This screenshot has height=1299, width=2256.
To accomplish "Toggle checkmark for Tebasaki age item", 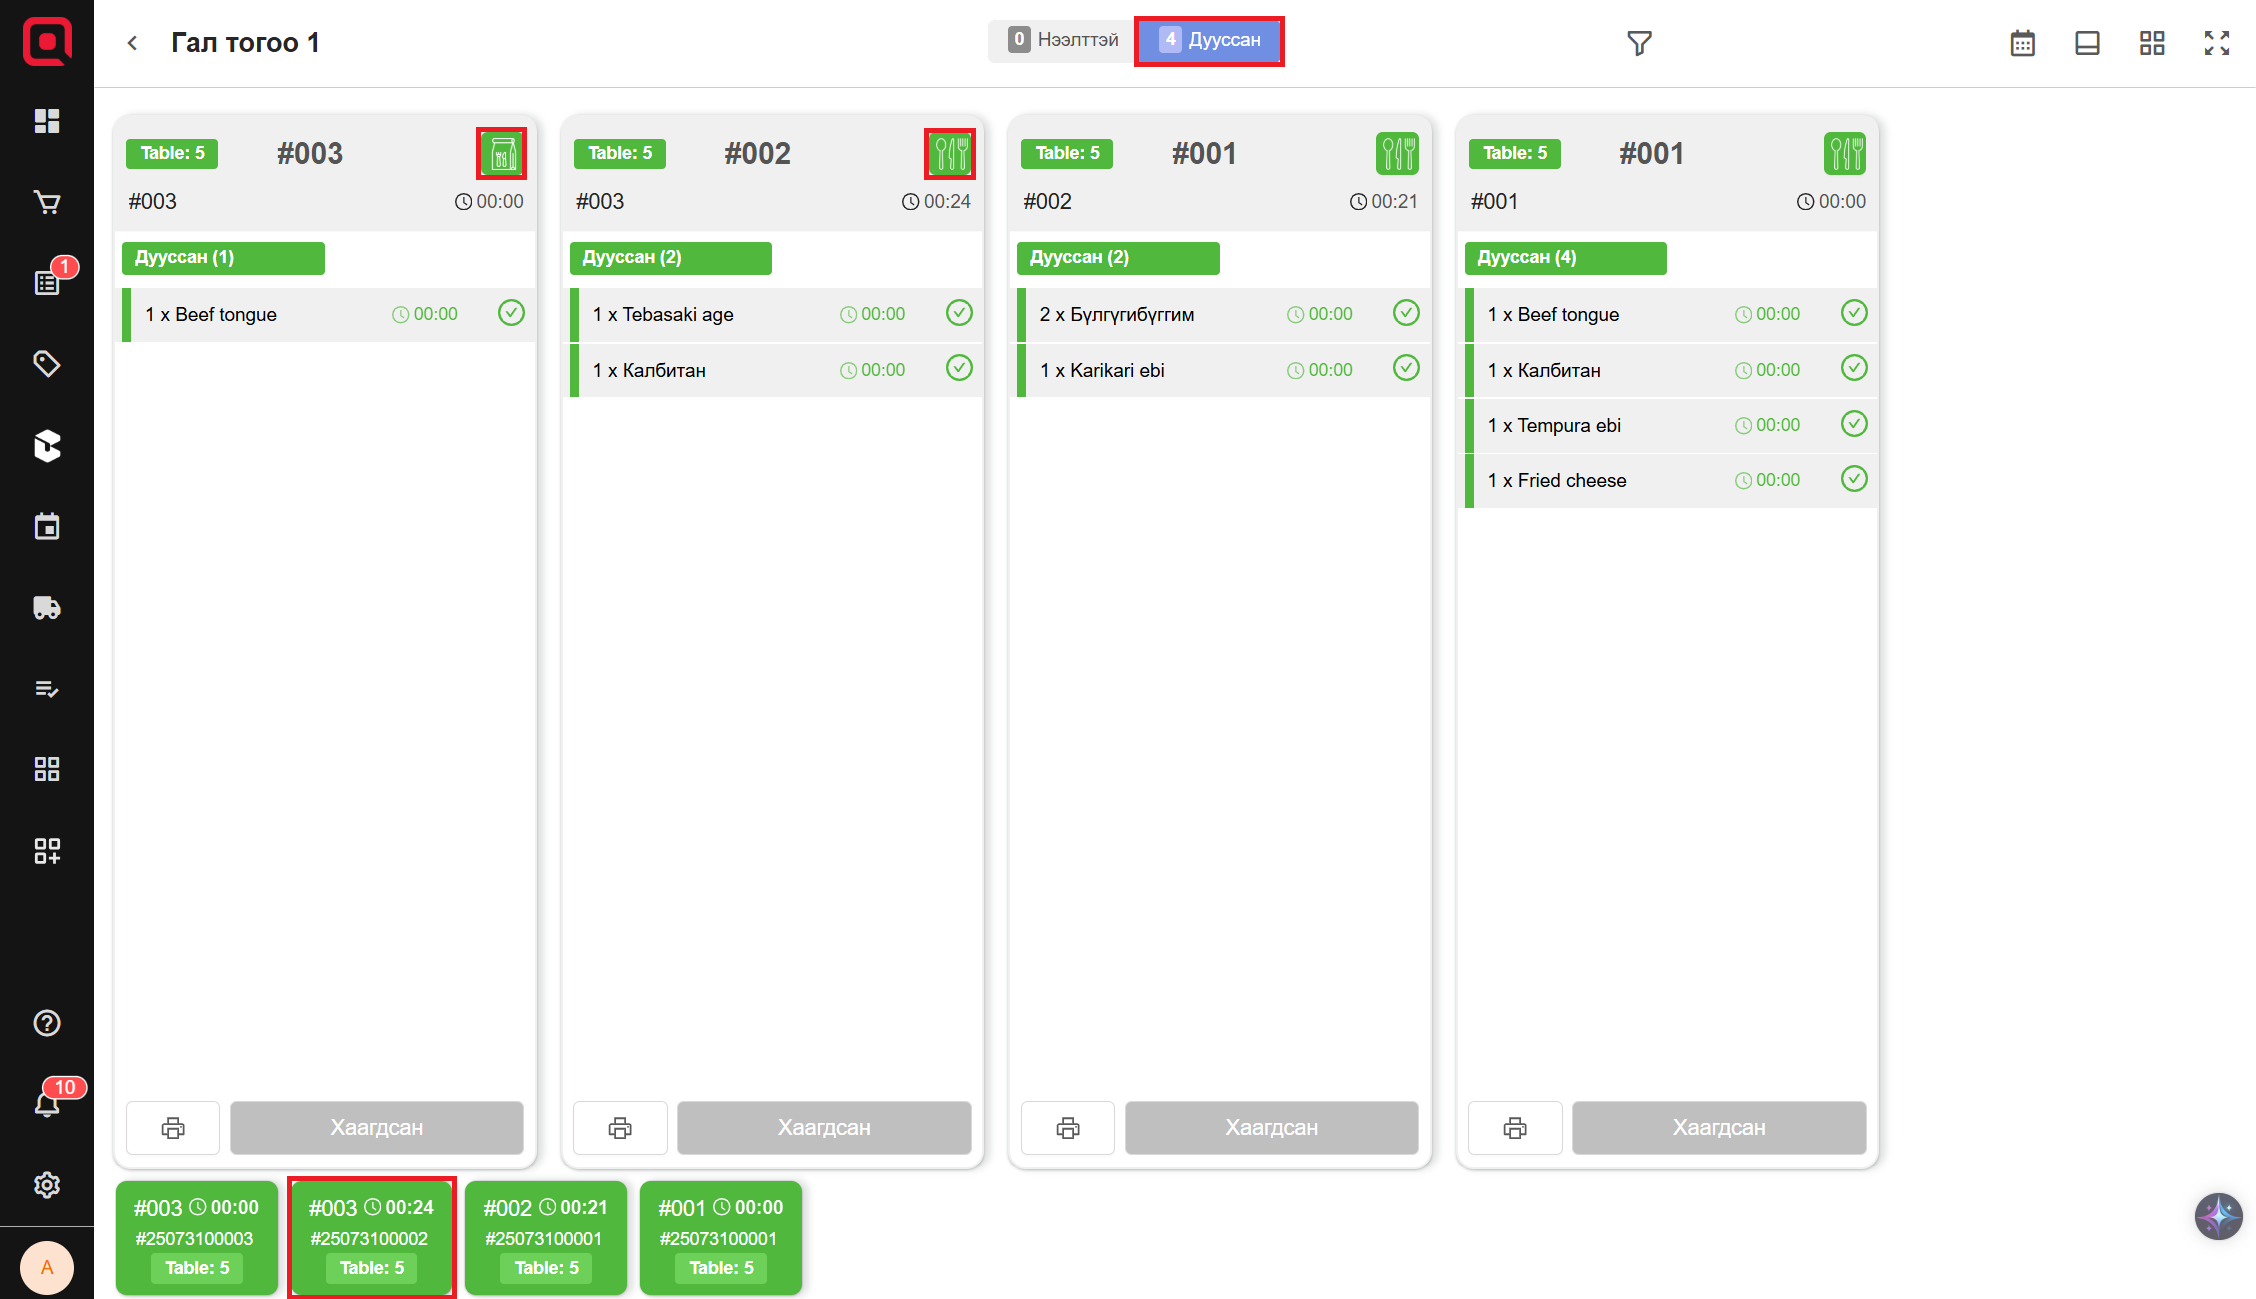I will (958, 313).
